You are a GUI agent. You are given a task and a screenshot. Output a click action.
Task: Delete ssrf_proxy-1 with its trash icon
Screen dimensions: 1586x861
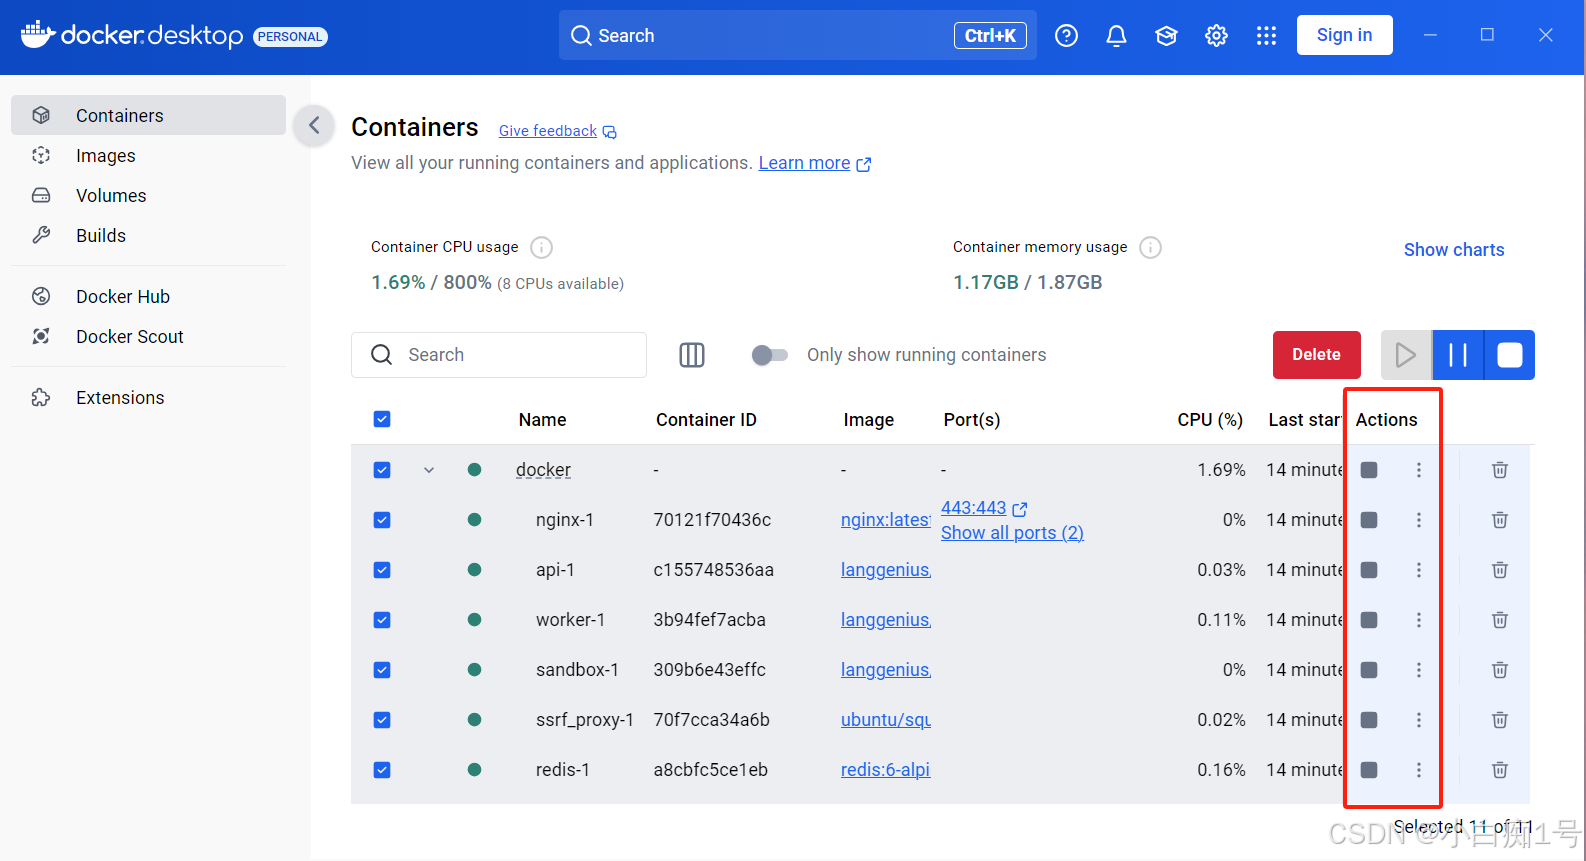click(x=1500, y=720)
